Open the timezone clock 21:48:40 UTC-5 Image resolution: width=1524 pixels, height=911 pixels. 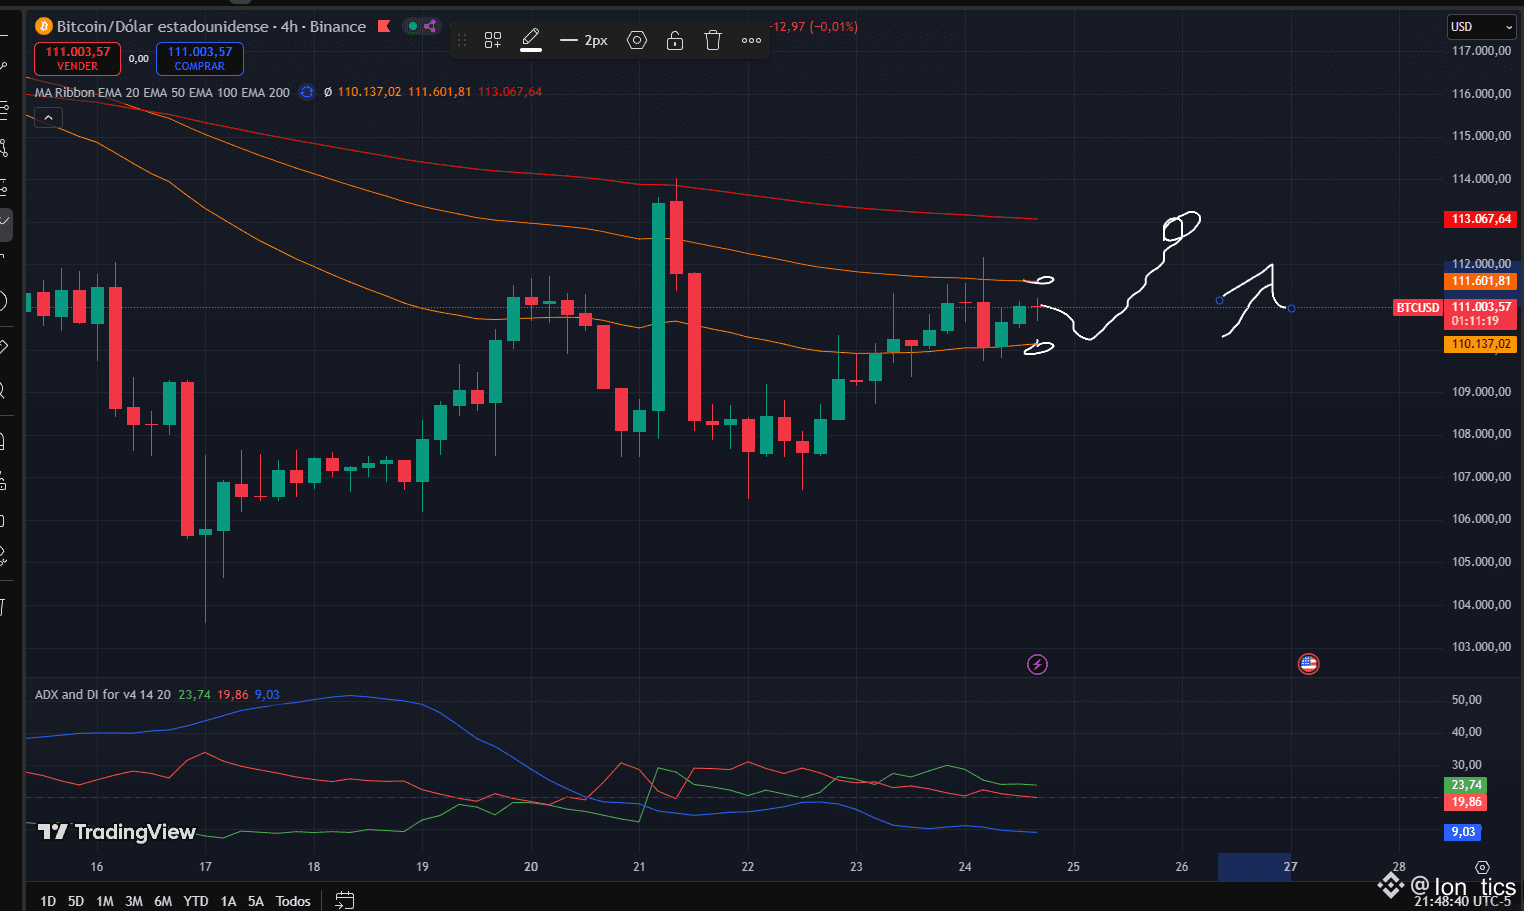pyautogui.click(x=1462, y=901)
